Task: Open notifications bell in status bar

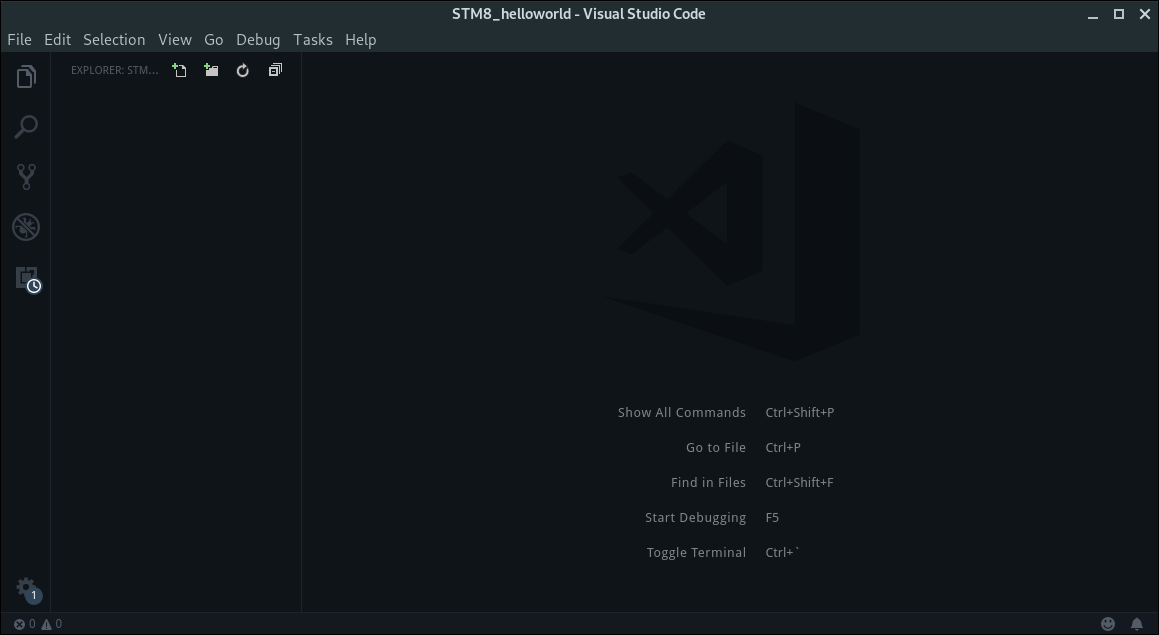Action: pos(1137,624)
